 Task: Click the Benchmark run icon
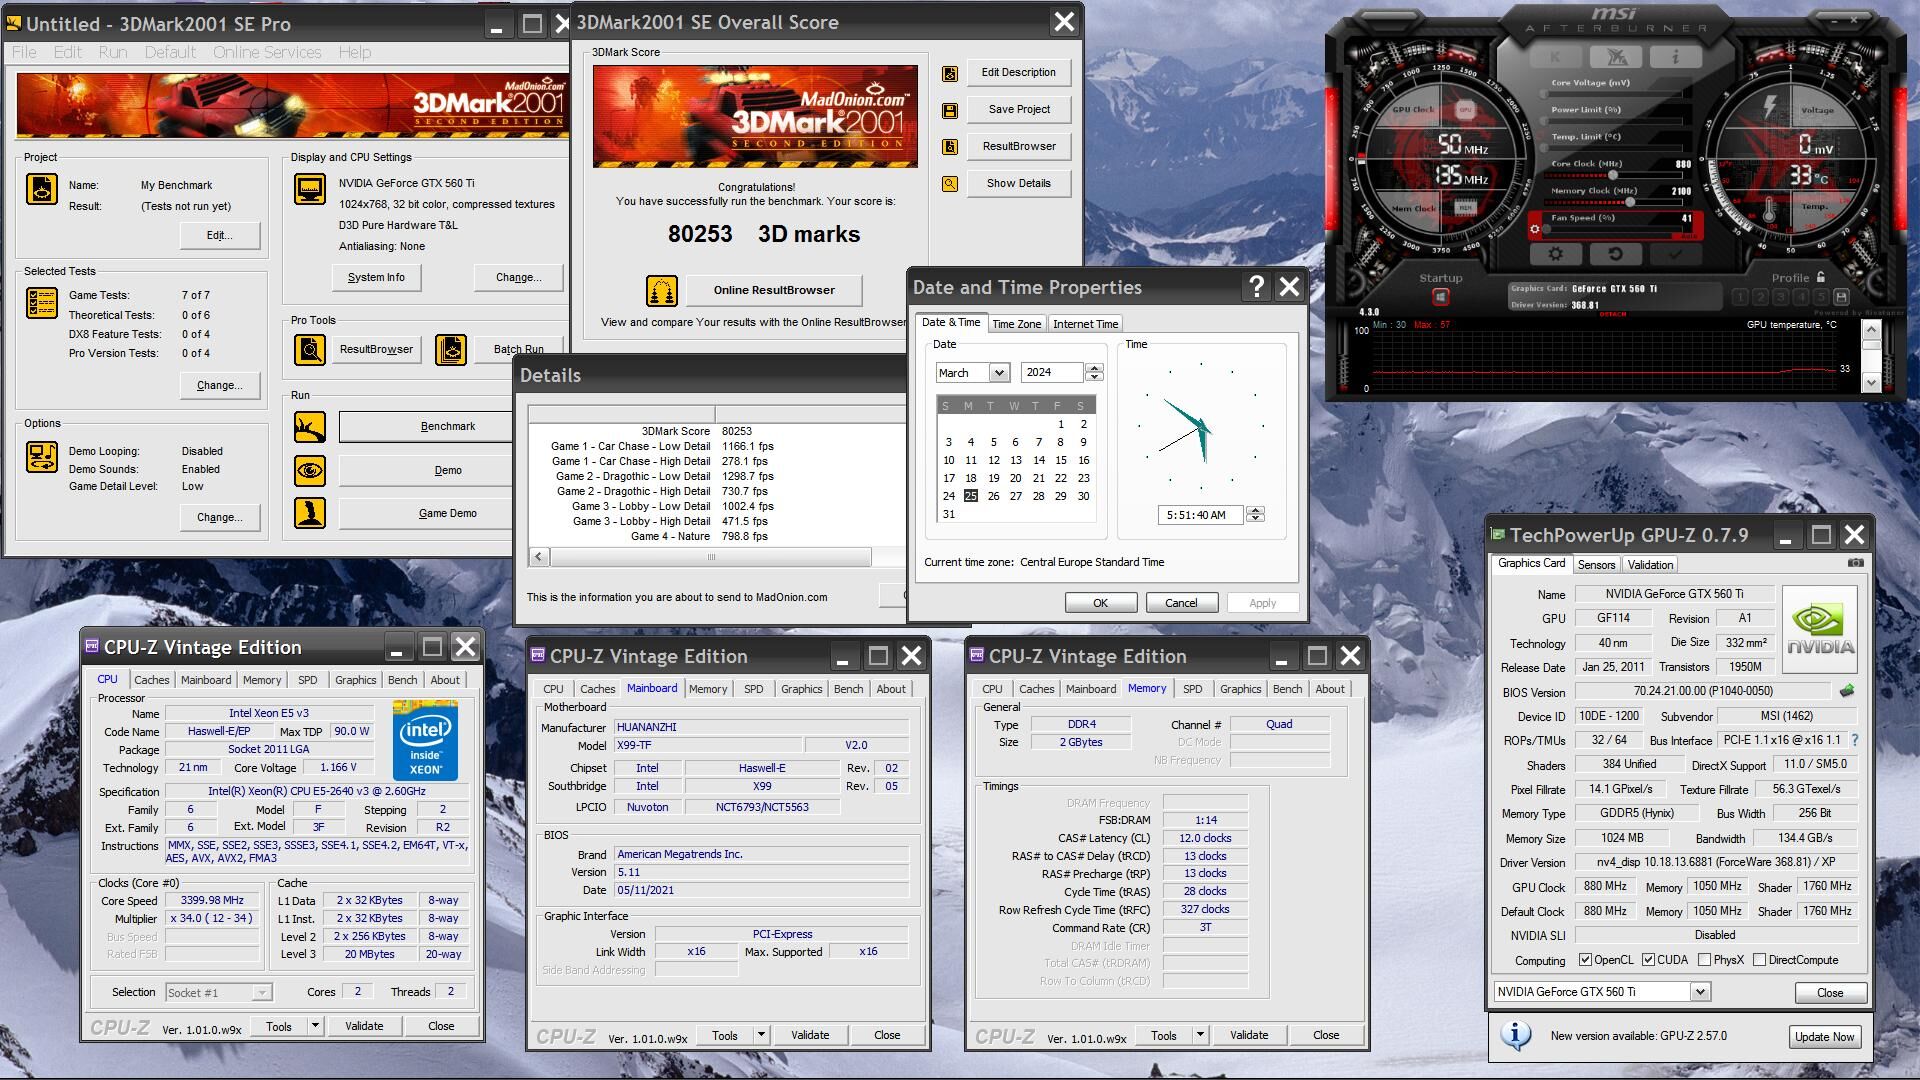pos(310,427)
